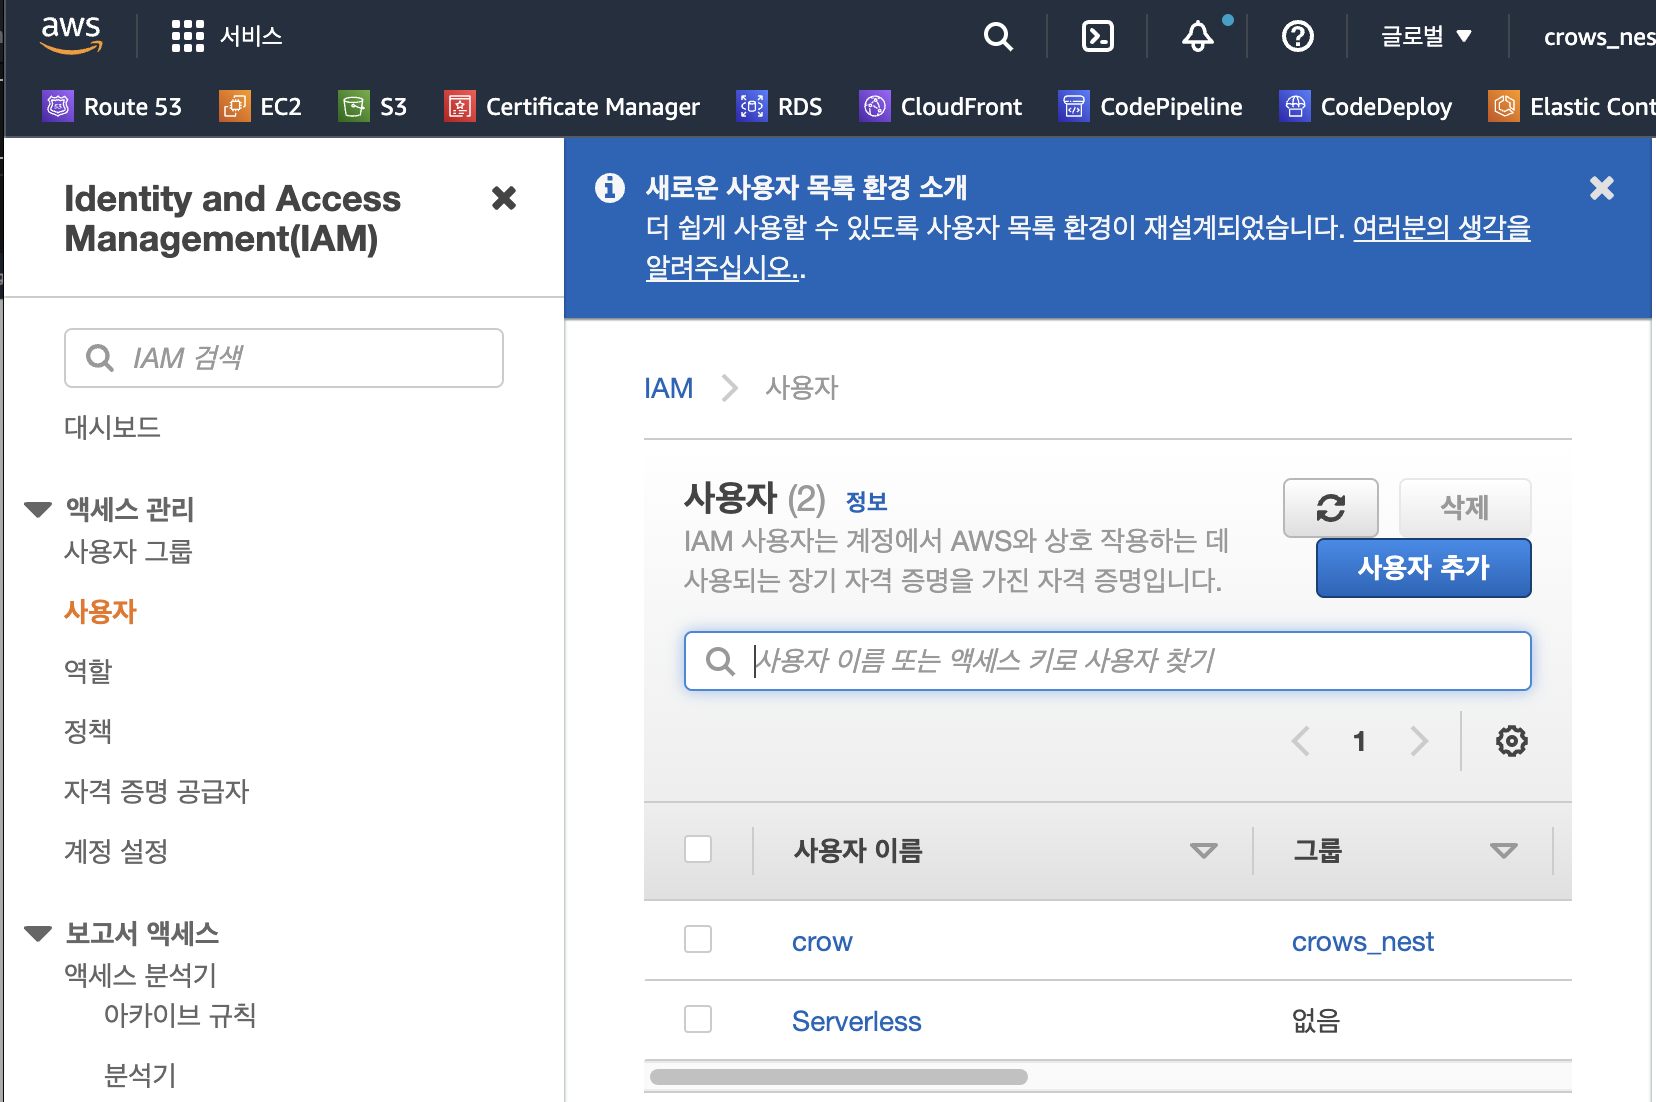The width and height of the screenshot is (1656, 1102).
Task: Collapse the 보고서 액세스 section
Action: tap(38, 933)
